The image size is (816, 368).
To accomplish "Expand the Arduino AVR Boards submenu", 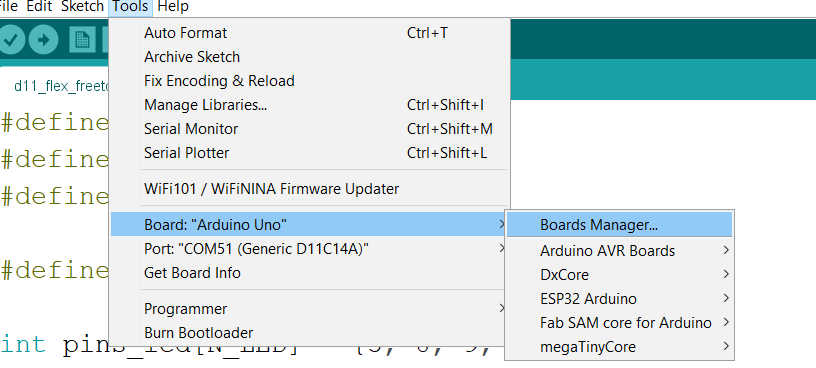I will (x=619, y=251).
